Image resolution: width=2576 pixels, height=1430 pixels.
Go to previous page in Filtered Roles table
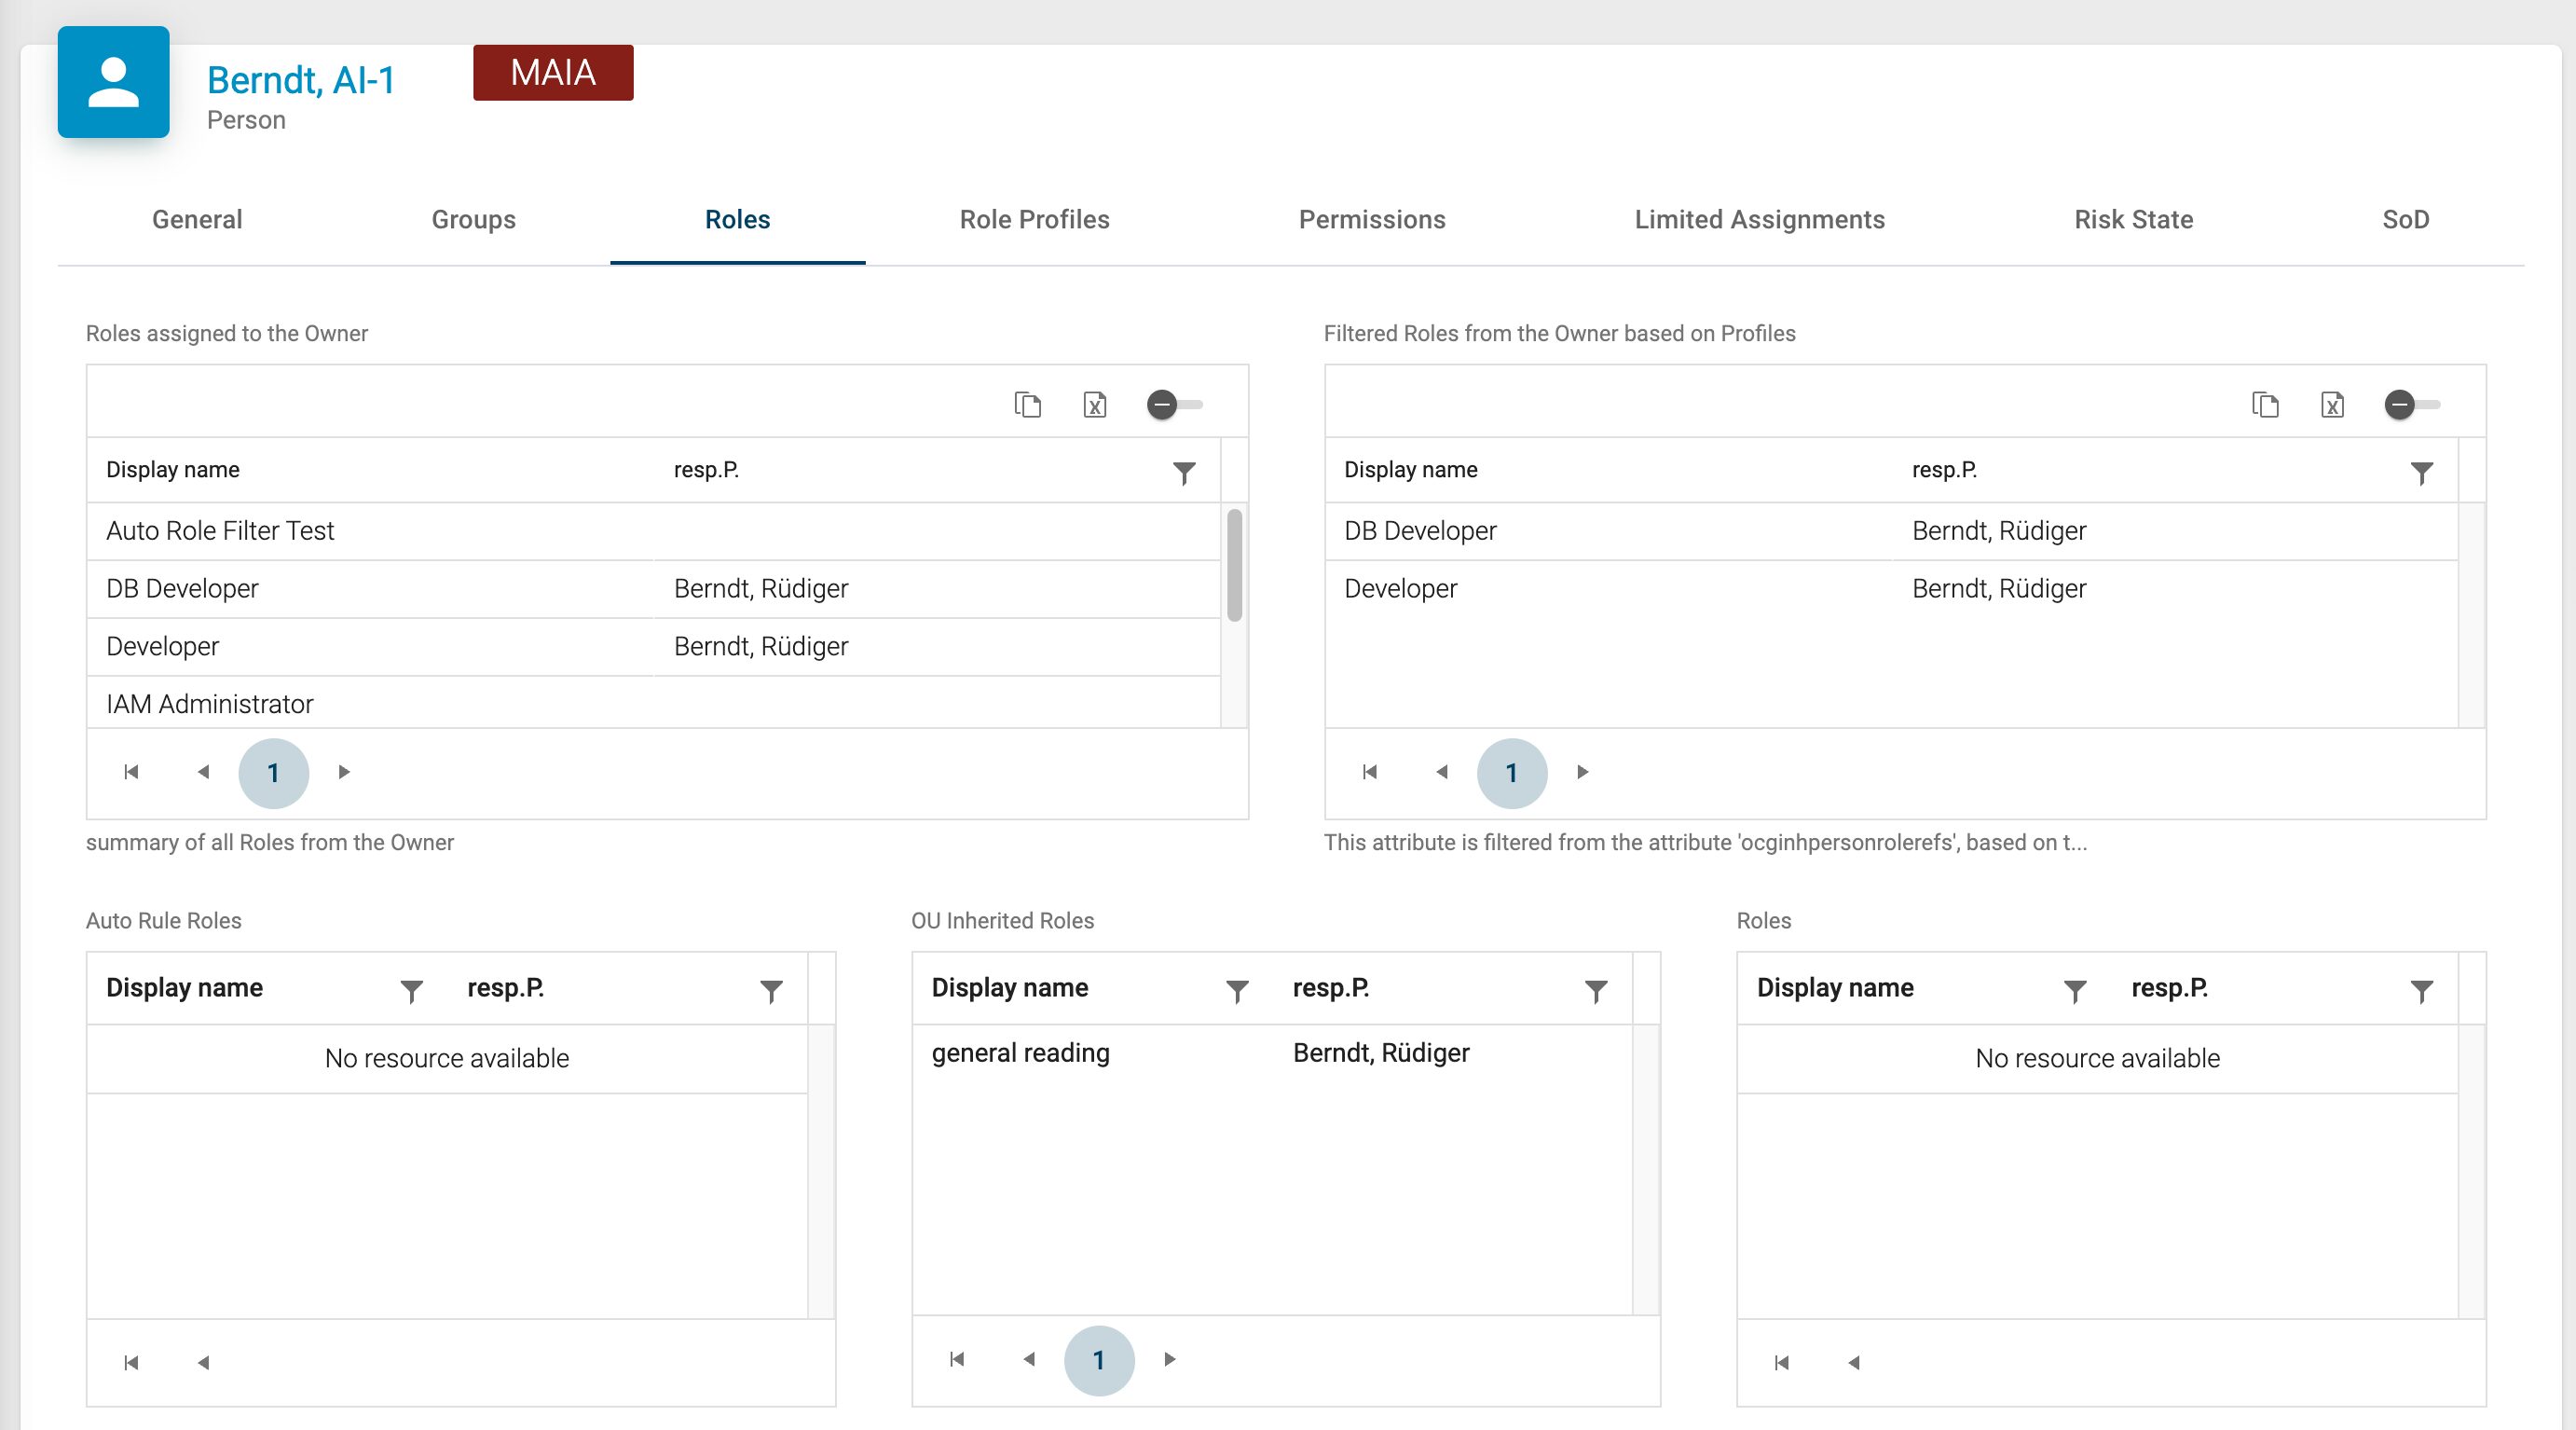(1441, 772)
